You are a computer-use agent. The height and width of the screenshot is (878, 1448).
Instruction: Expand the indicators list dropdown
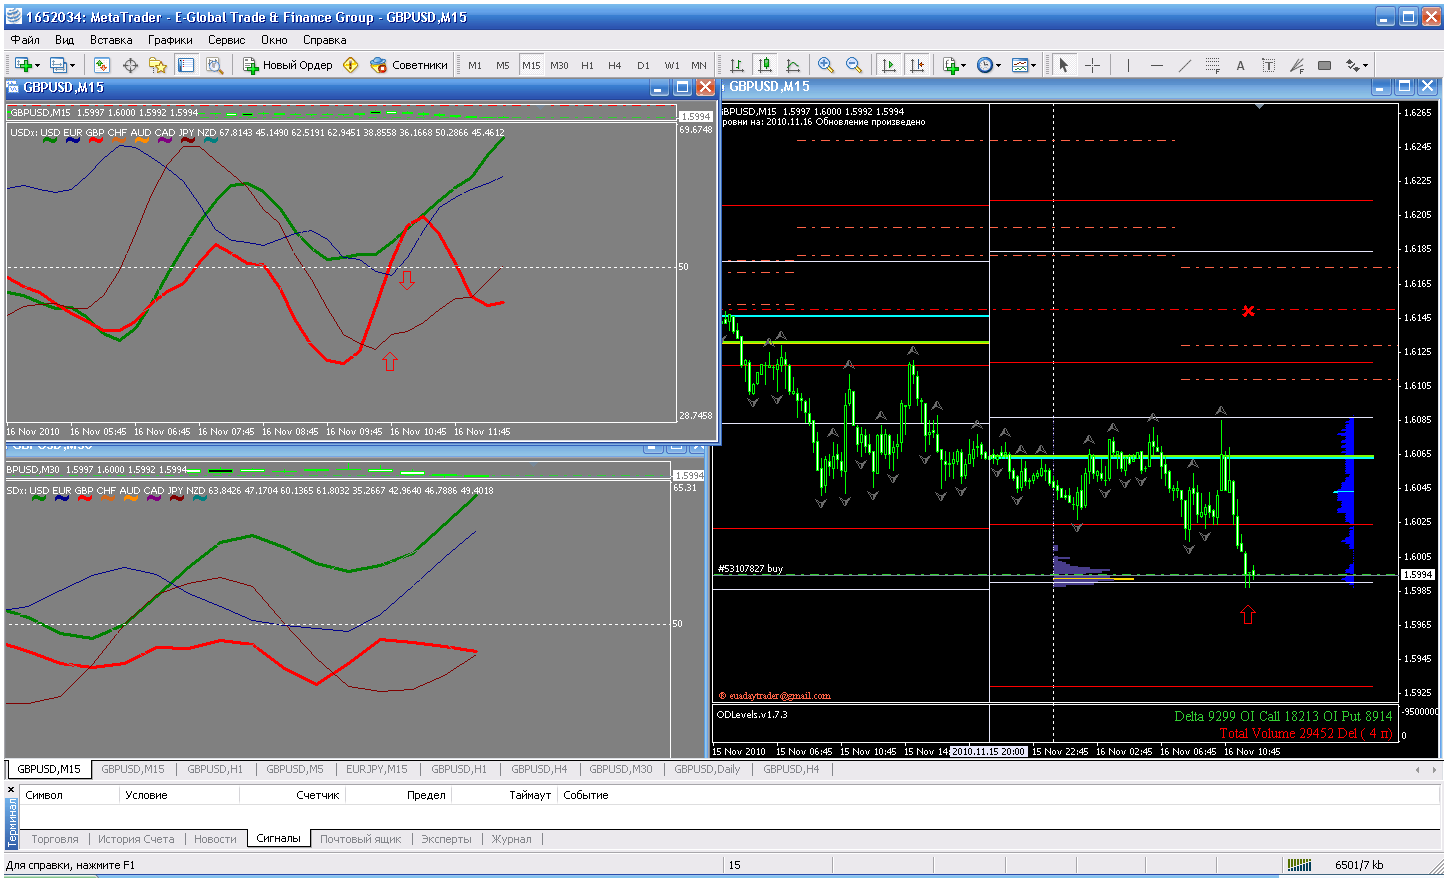pyautogui.click(x=963, y=65)
